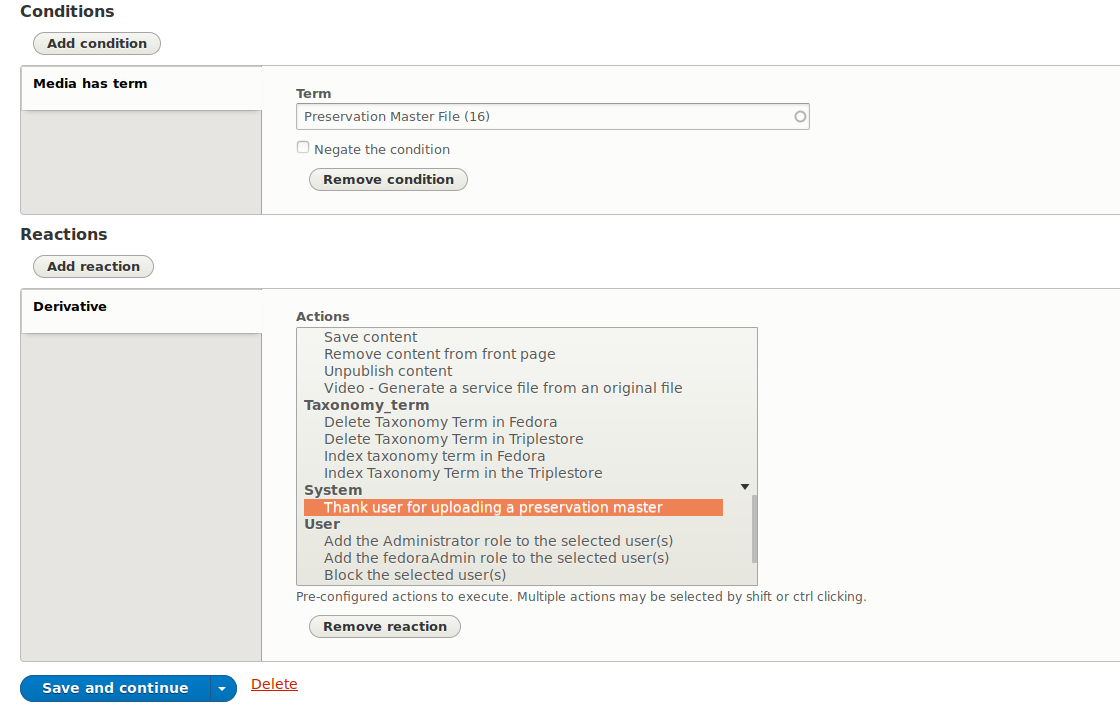Select the "Unpublish content" action
Screen dimensions: 1120x722
click(388, 370)
